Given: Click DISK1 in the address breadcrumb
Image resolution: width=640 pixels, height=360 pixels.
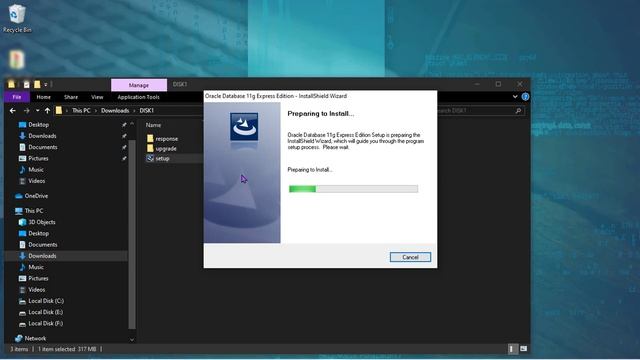Looking at the screenshot, I should coord(147,111).
